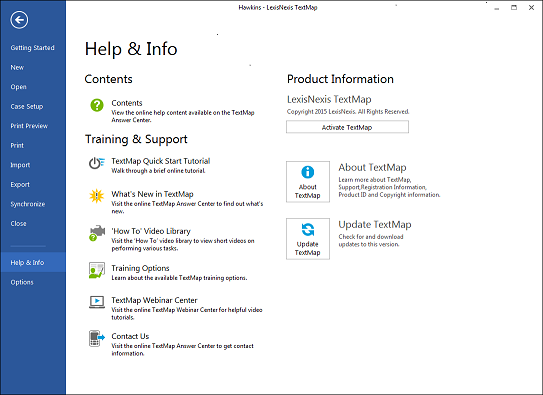Open TextMap Quick Start Tutorial link
This screenshot has height=395, width=543.
click(x=161, y=161)
